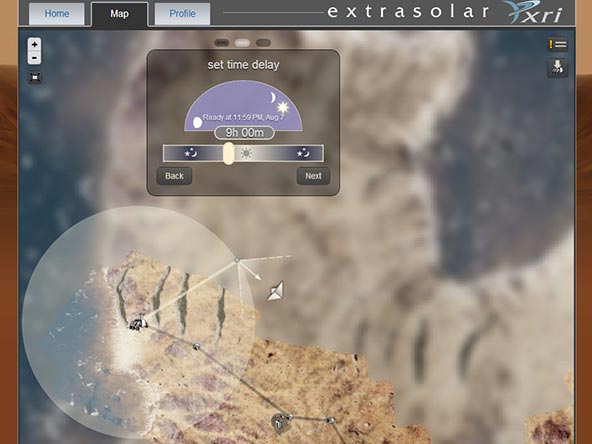This screenshot has height=444, width=592.
Task: Click the Back button
Action: [x=174, y=176]
